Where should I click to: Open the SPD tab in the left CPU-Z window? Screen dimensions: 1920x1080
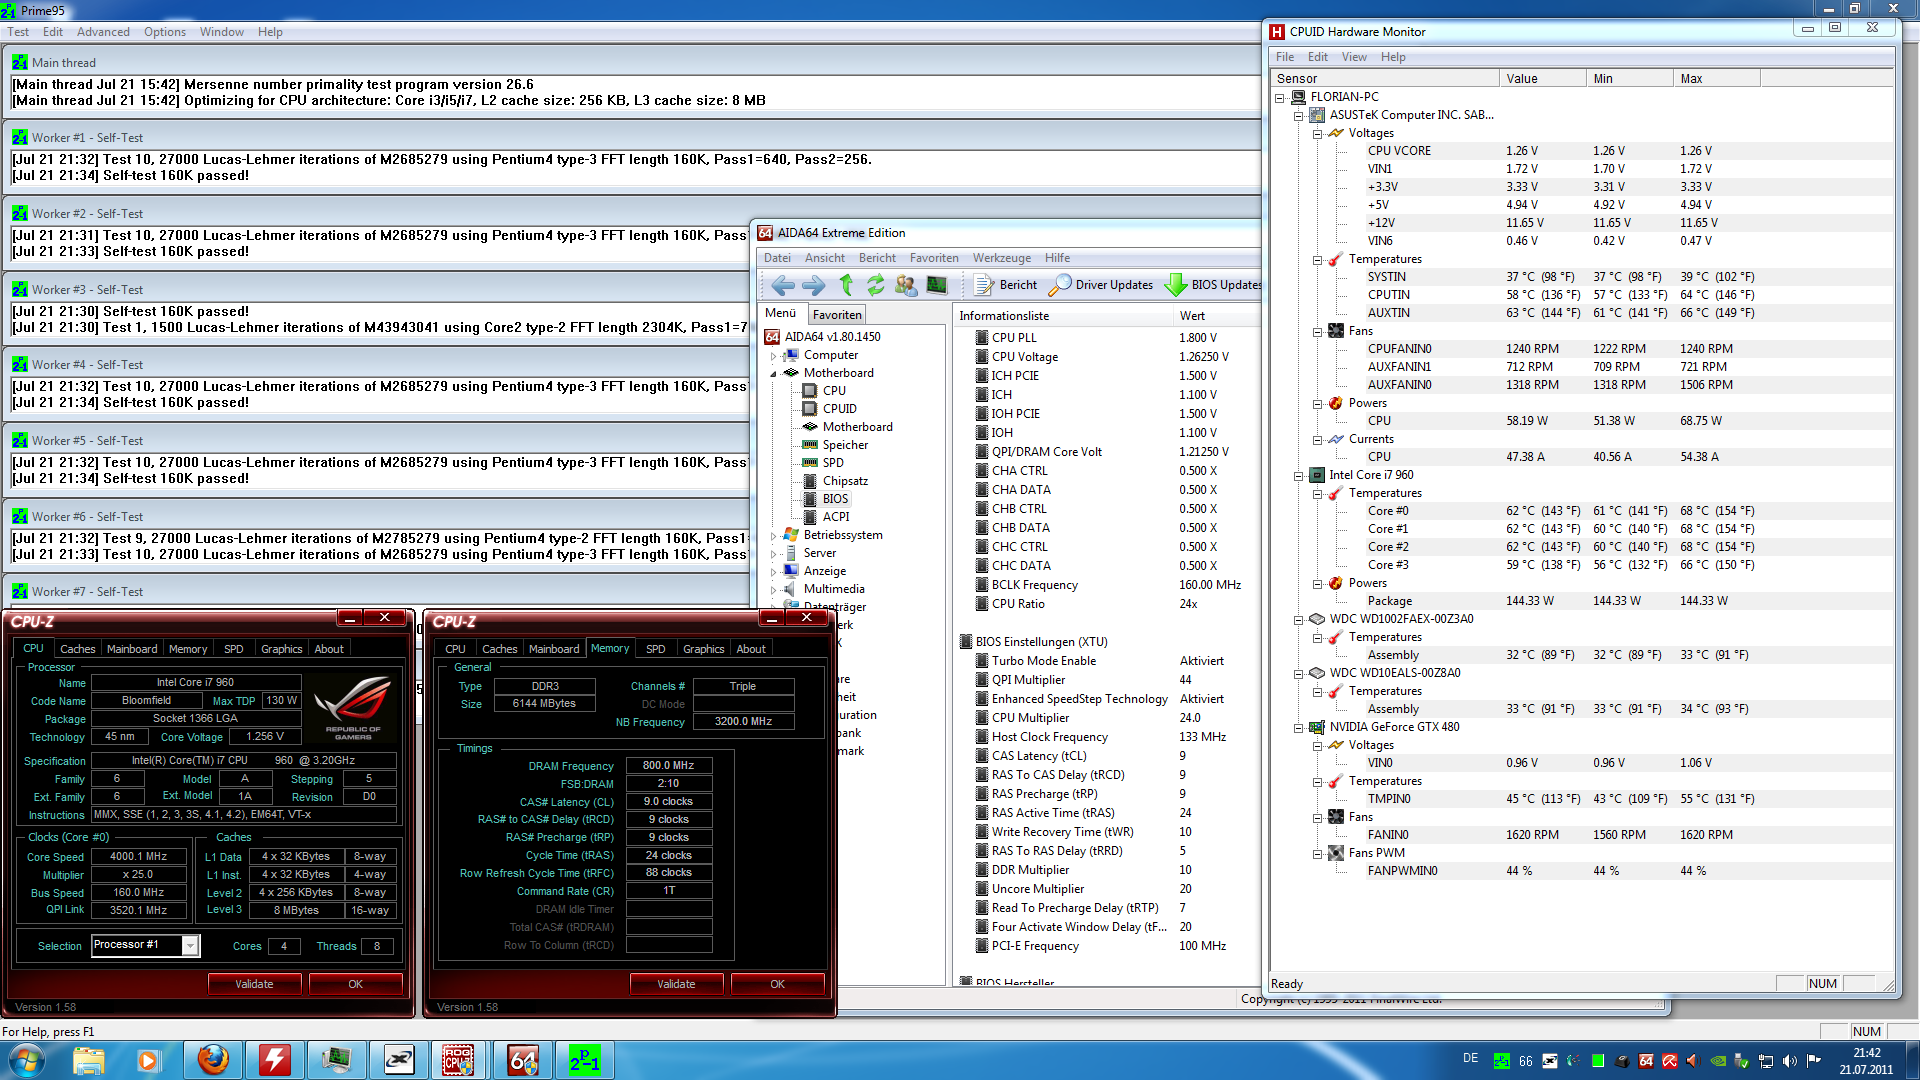pyautogui.click(x=233, y=649)
